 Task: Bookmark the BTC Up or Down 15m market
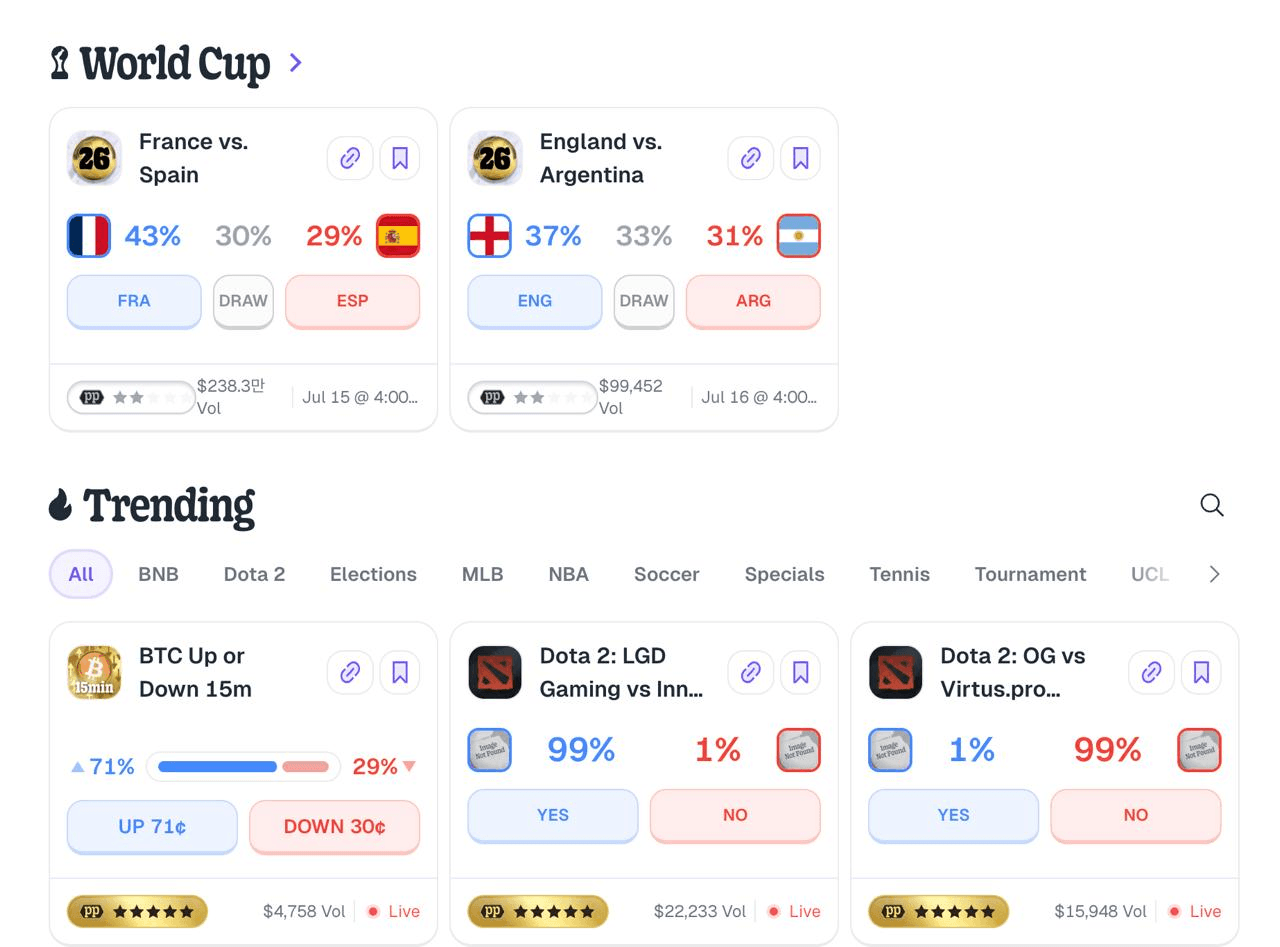pyautogui.click(x=400, y=672)
